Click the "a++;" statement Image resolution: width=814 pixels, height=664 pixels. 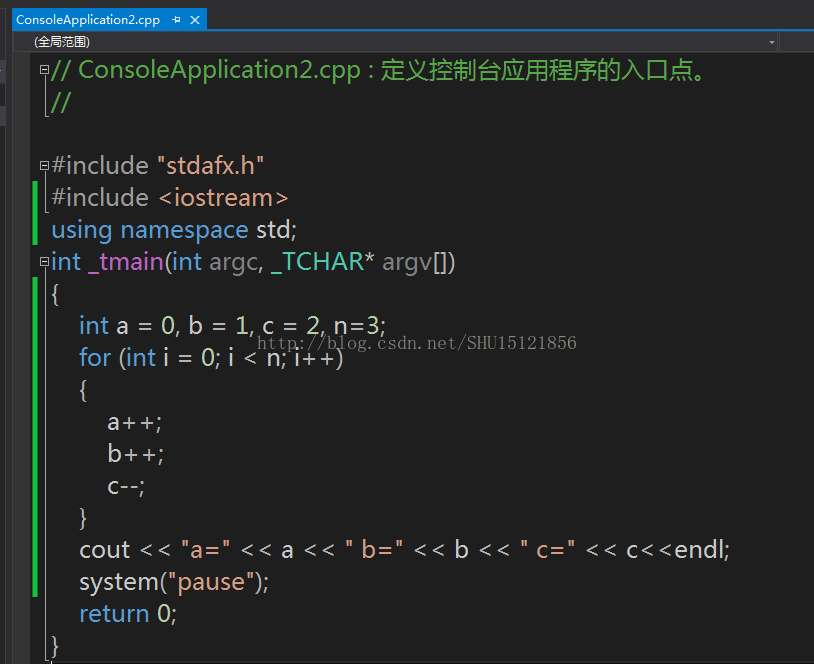[134, 423]
